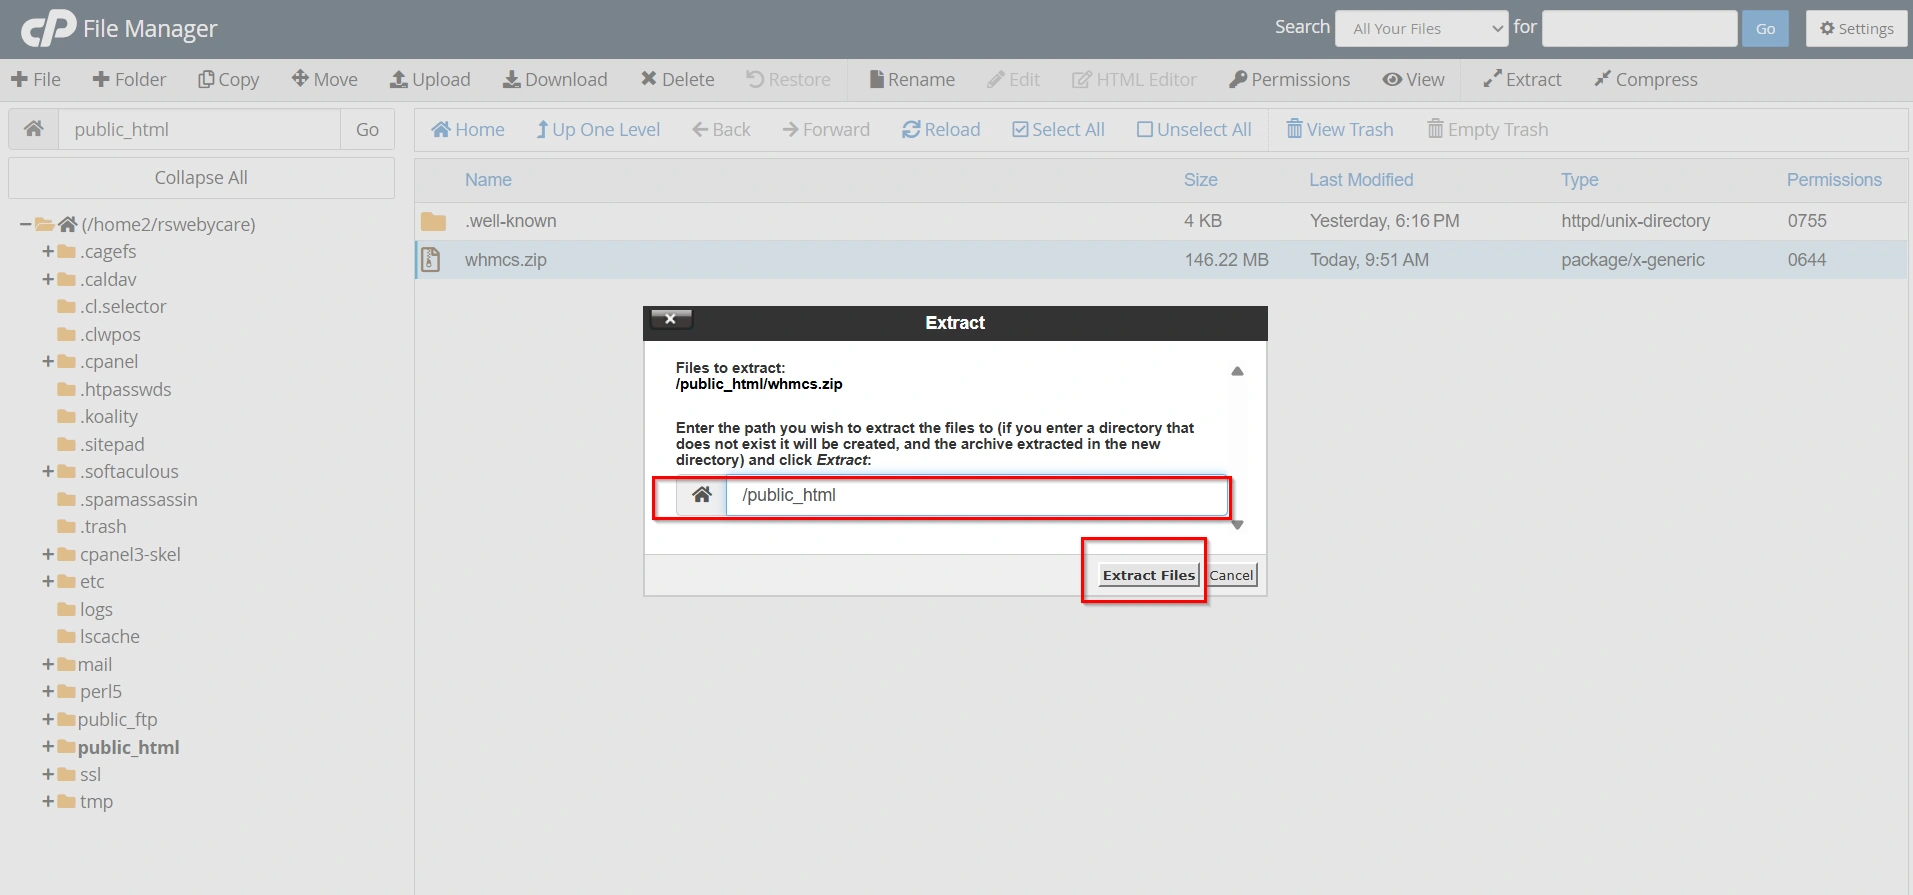1913x895 pixels.
Task: Go to Home in navigation bar
Action: (468, 129)
